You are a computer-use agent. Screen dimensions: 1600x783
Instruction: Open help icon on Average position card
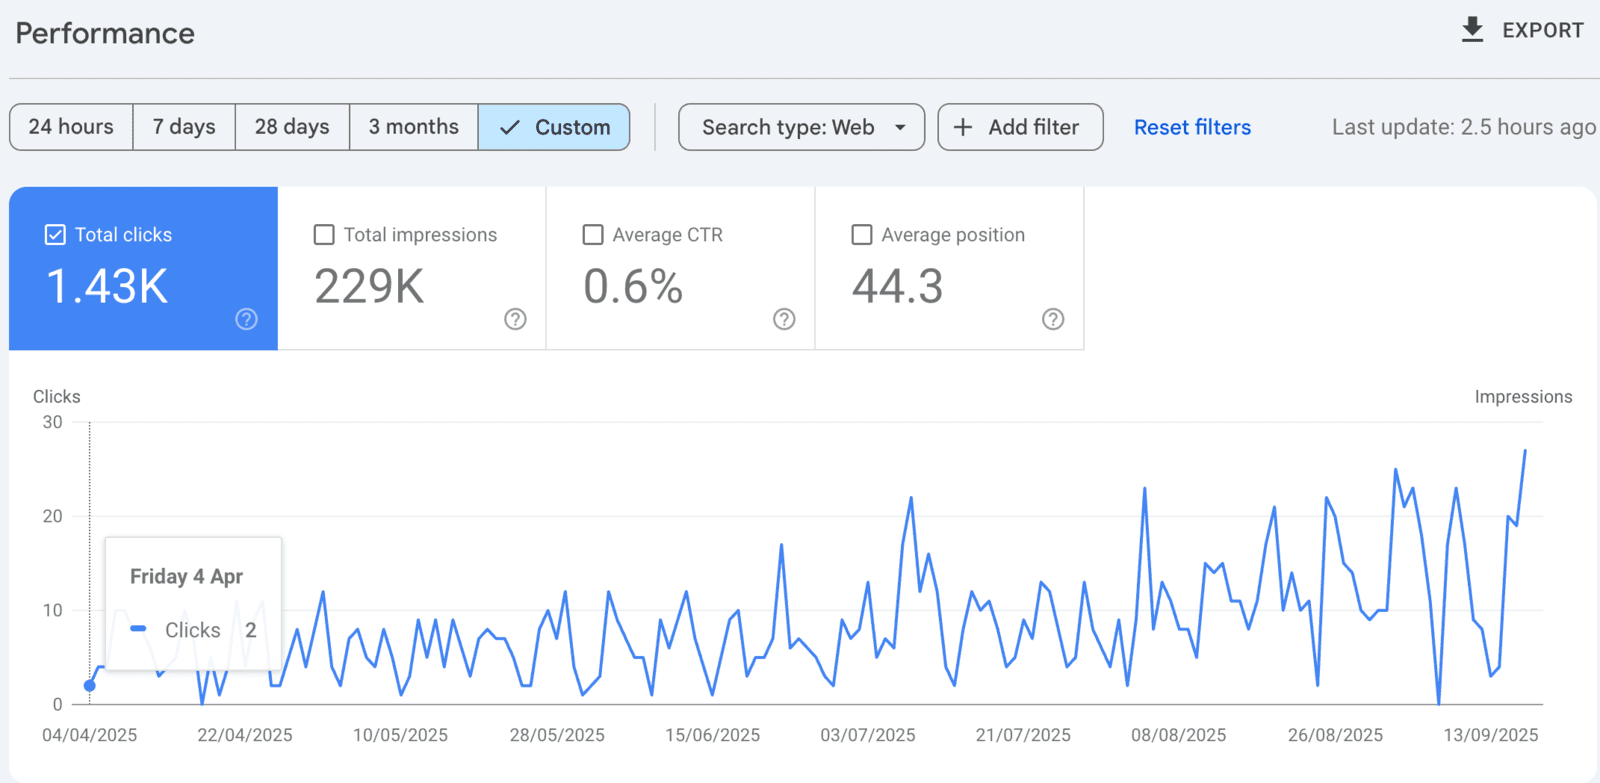(1053, 319)
